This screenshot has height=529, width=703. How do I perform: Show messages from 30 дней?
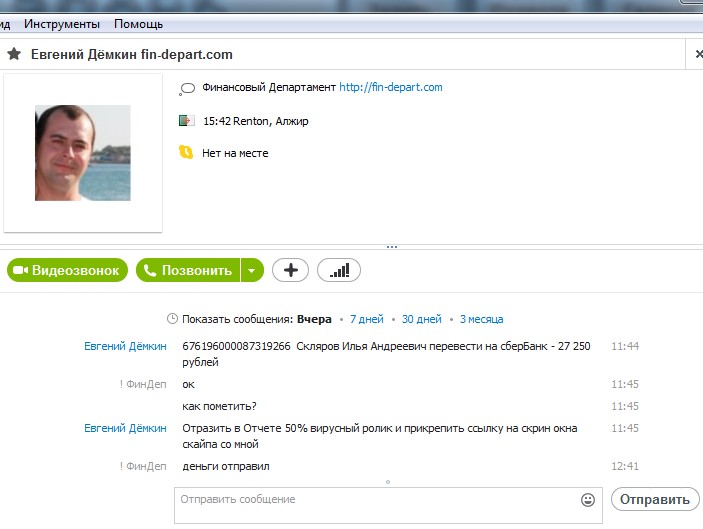point(421,319)
